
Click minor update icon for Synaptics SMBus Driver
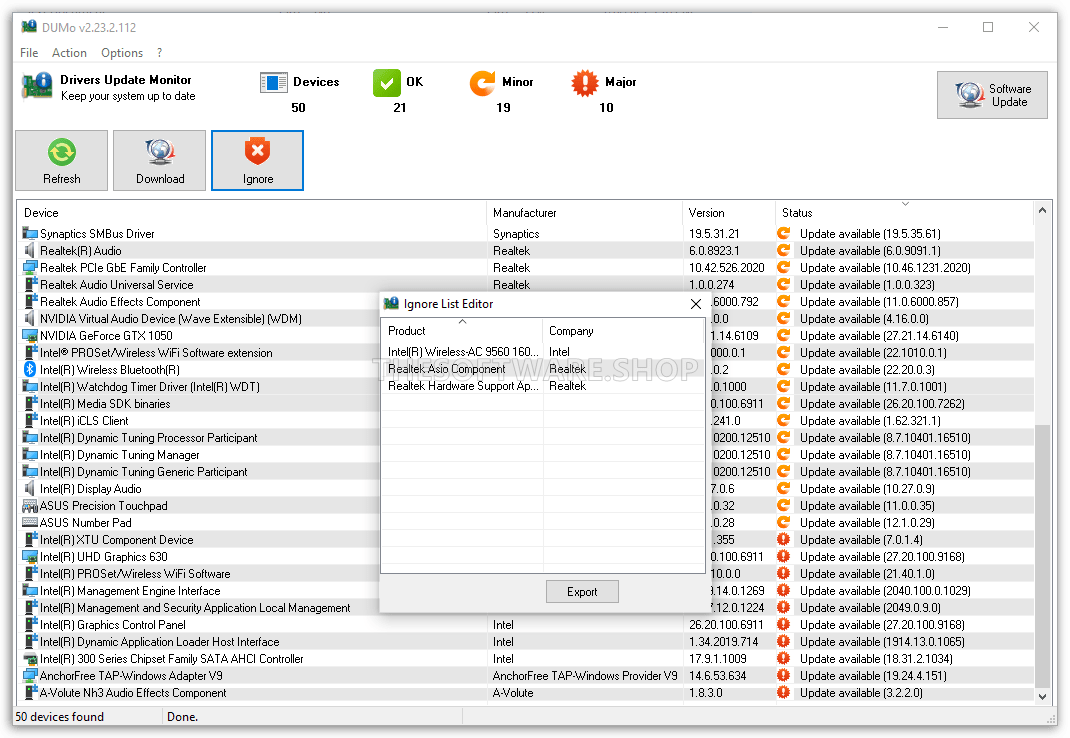[783, 233]
